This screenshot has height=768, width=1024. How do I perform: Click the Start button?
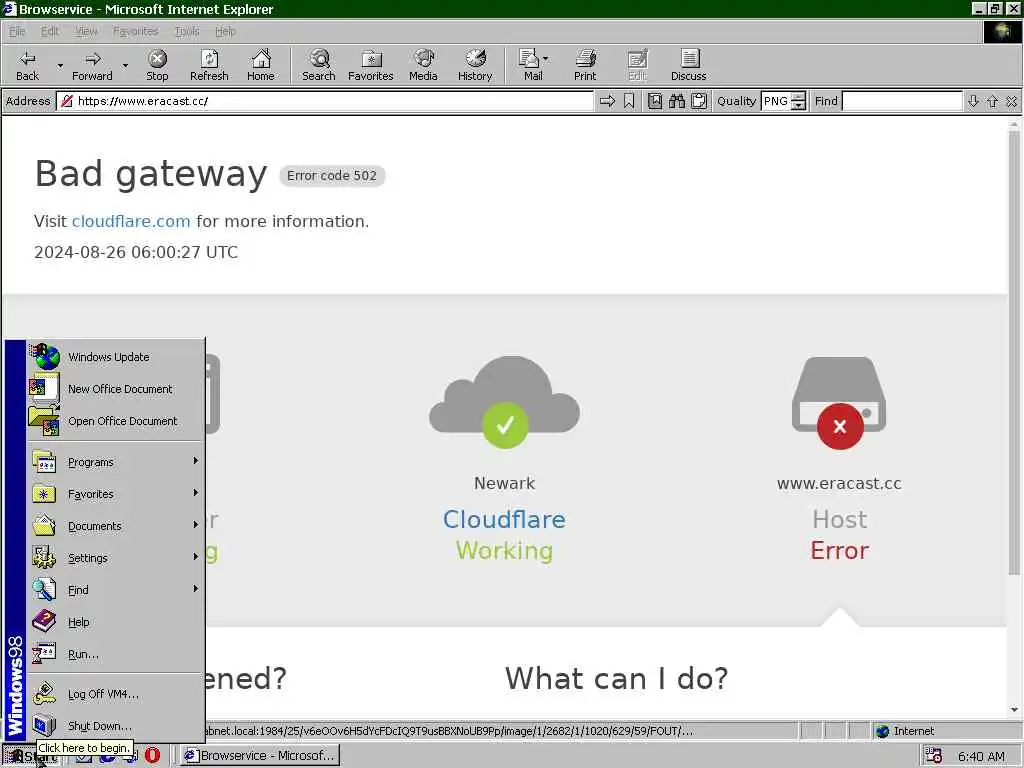coord(31,756)
